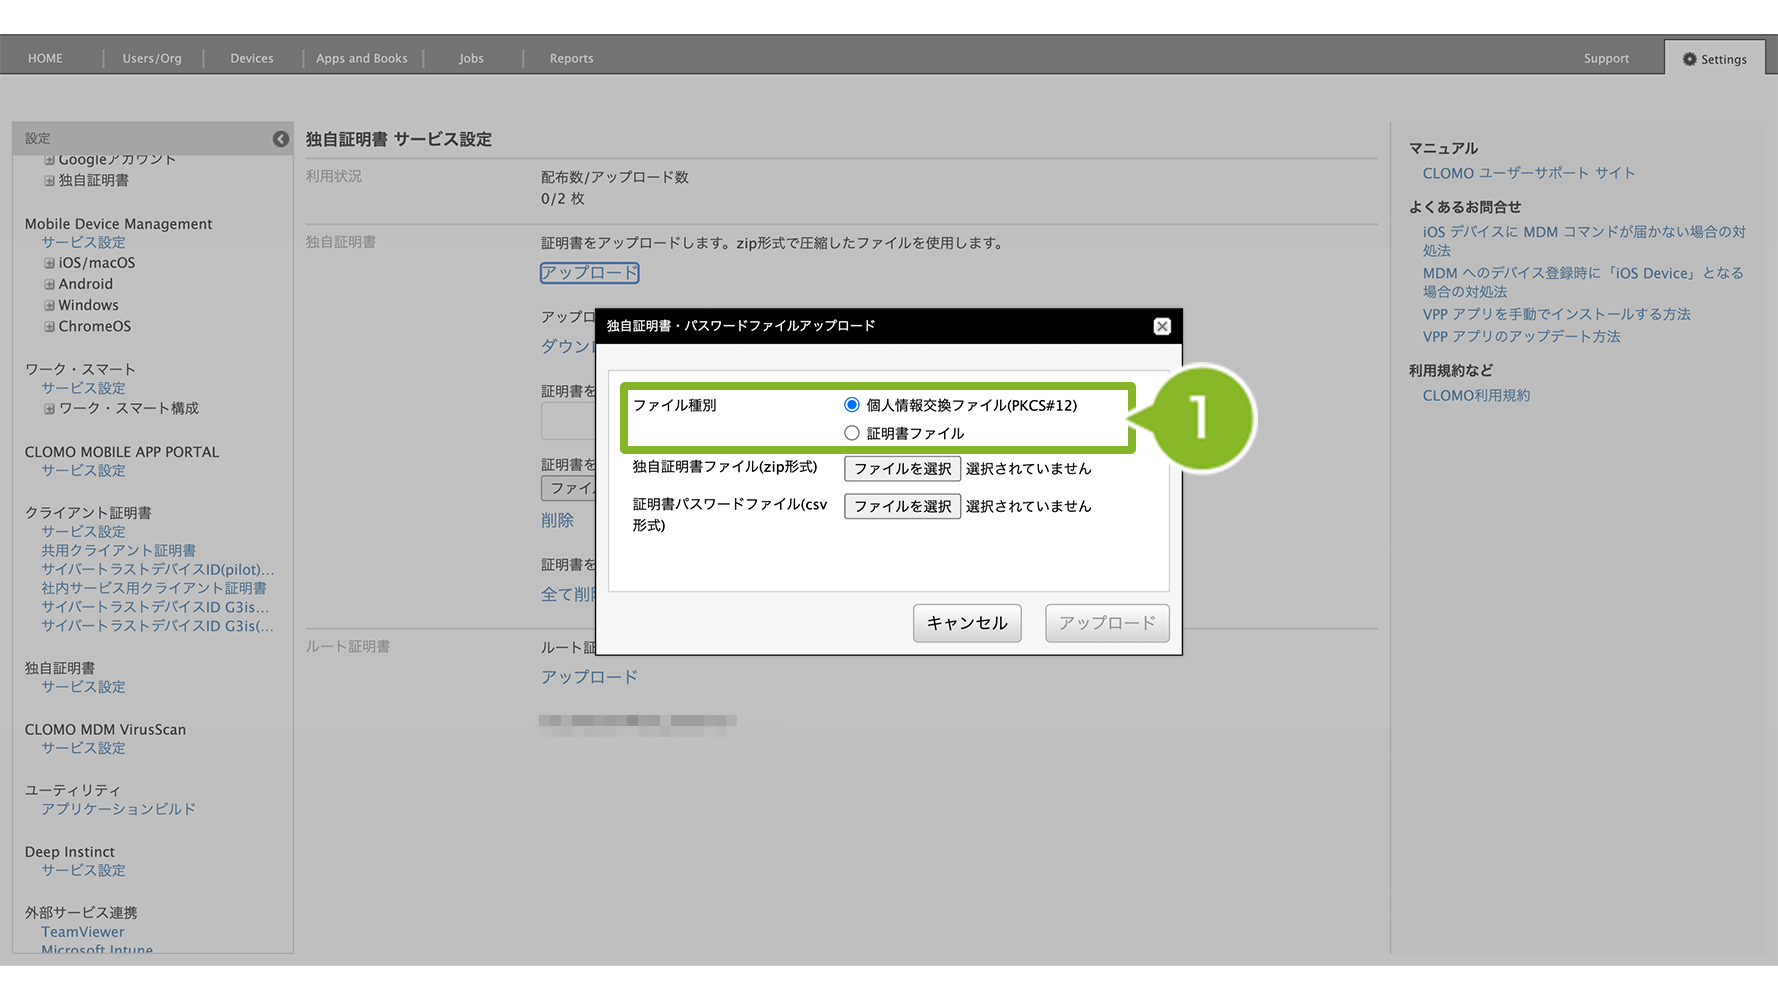Screen dimensions: 1778x1000
Task: Click the dialog's アップロード button
Action: [x=1106, y=623]
